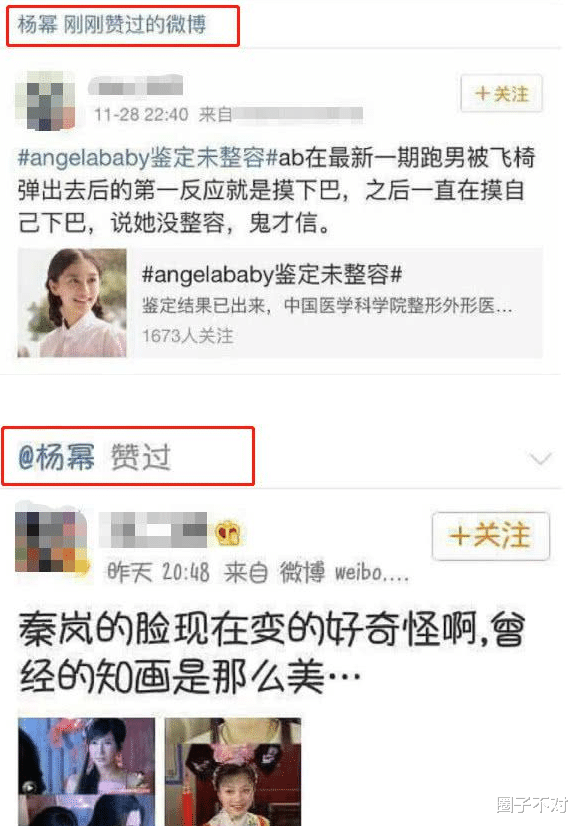Select the 杨幂 刚刚赞过的微博 header

112,25
